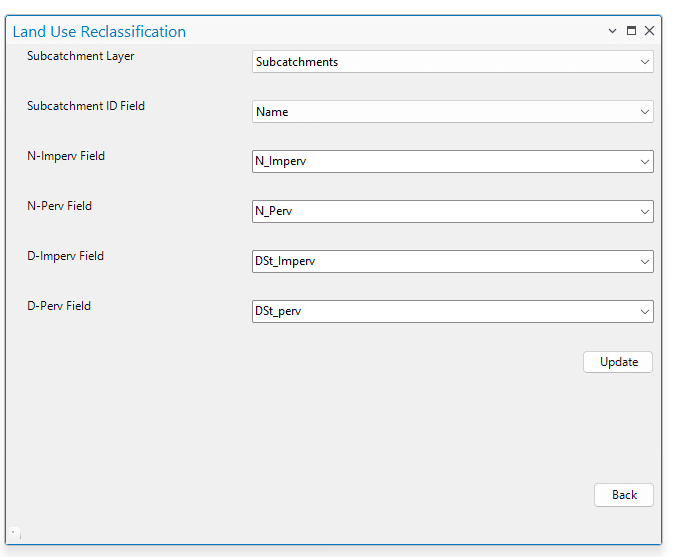
Task: Click the N-Imperv Field label text
Action: coord(66,156)
